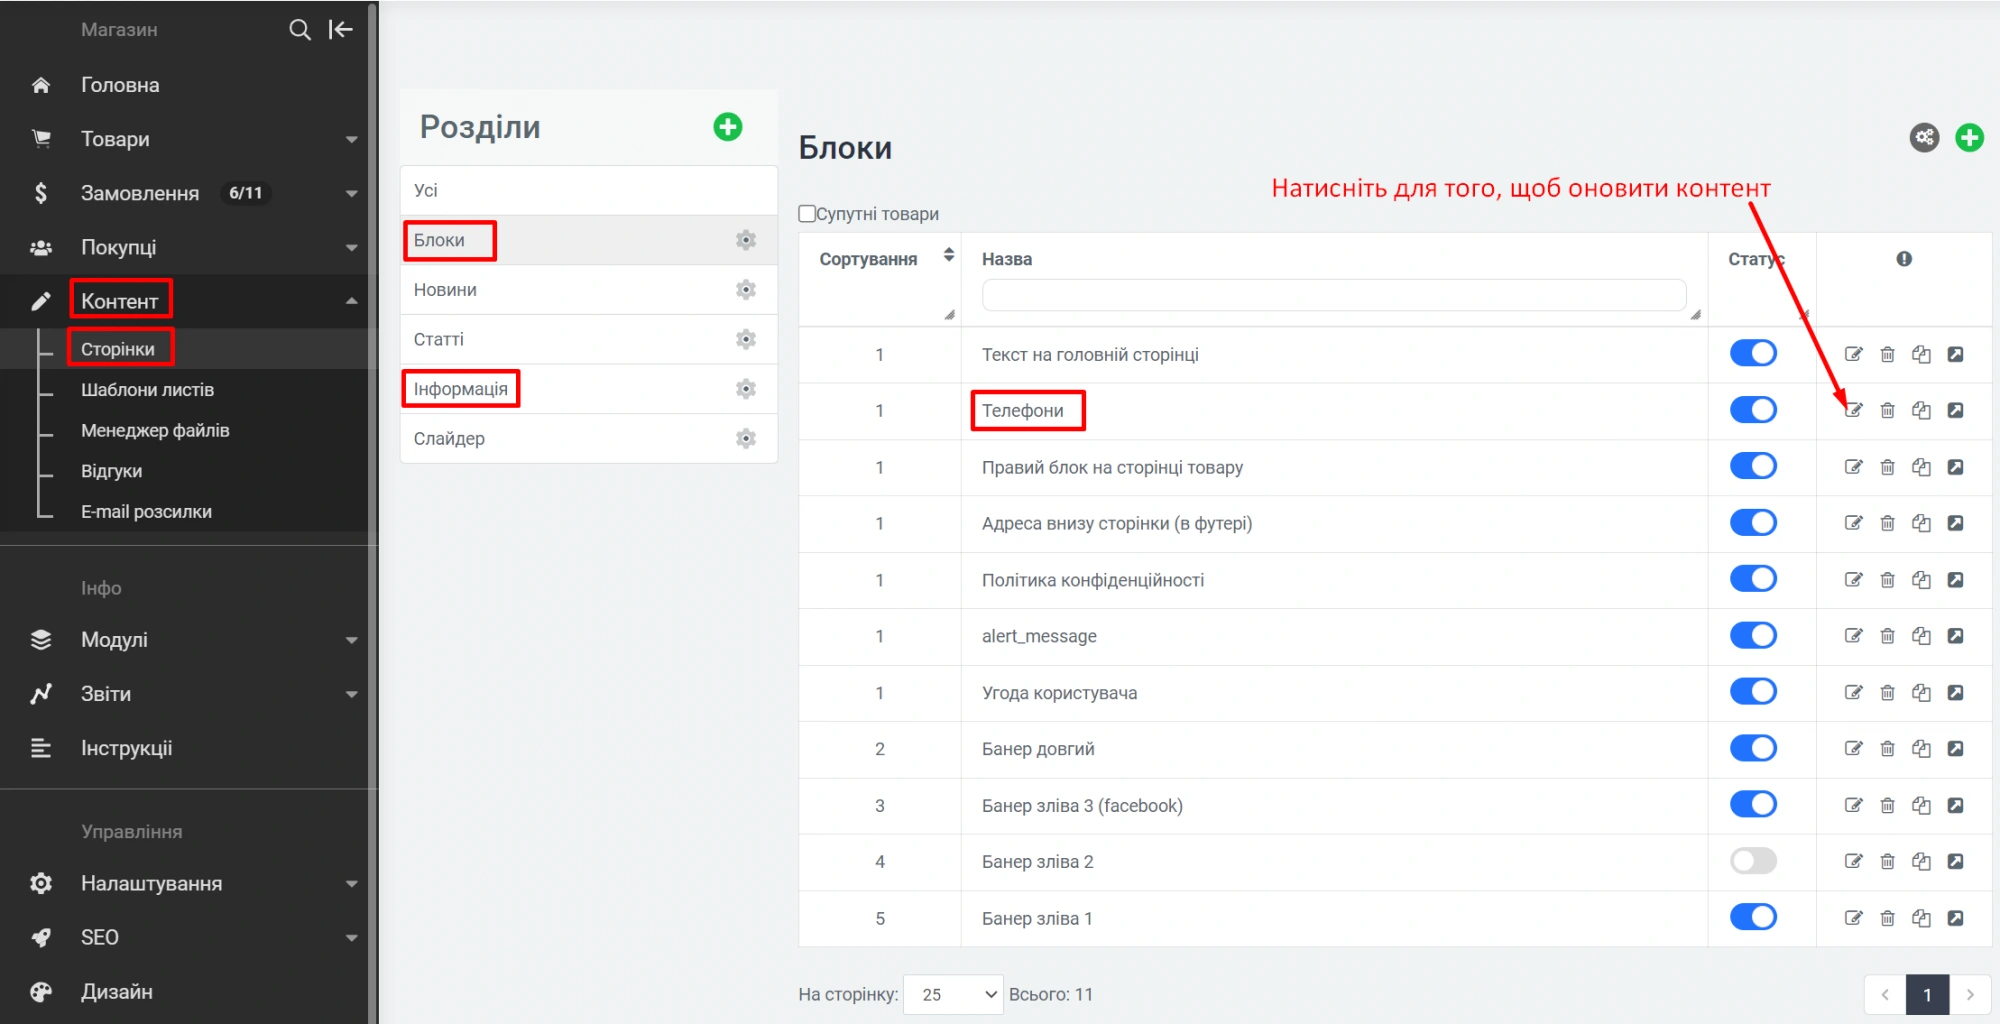Screen dimensions: 2000x1024
Task: Select the Слайдер section
Action: click(449, 439)
